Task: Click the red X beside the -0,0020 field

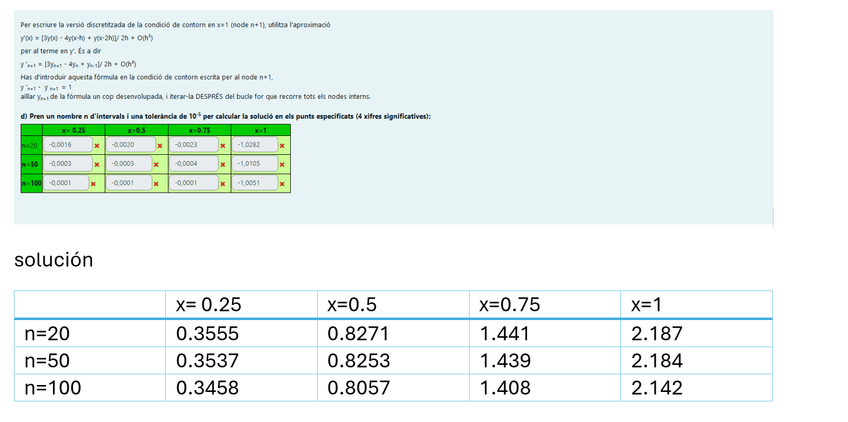Action: tap(158, 145)
